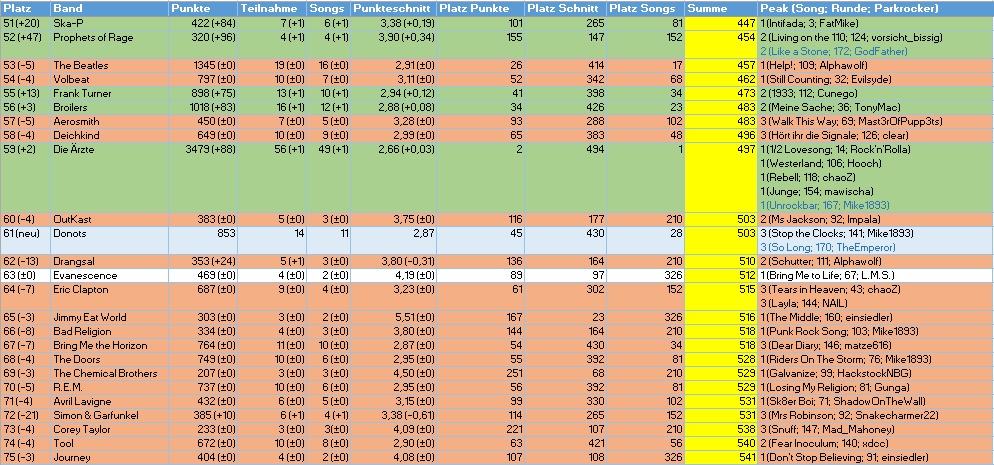
Task: Click the points cell '1345 (±0)'
Action: 203,65
